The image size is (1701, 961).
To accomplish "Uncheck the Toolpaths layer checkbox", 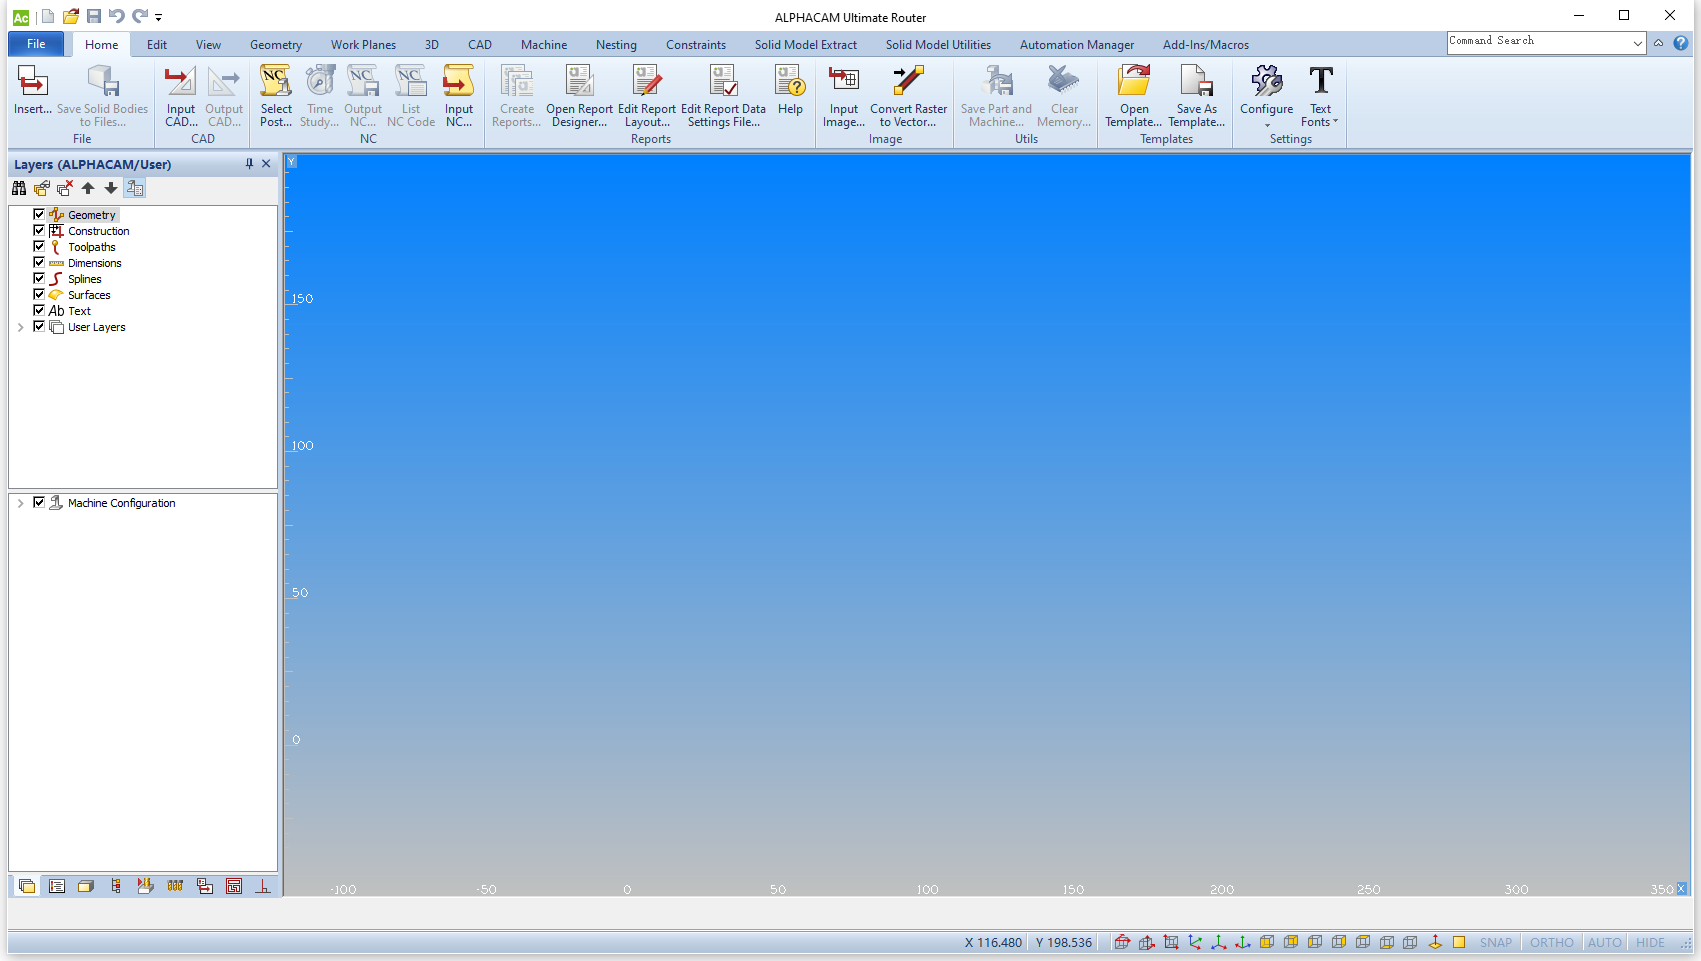I will pyautogui.click(x=39, y=247).
